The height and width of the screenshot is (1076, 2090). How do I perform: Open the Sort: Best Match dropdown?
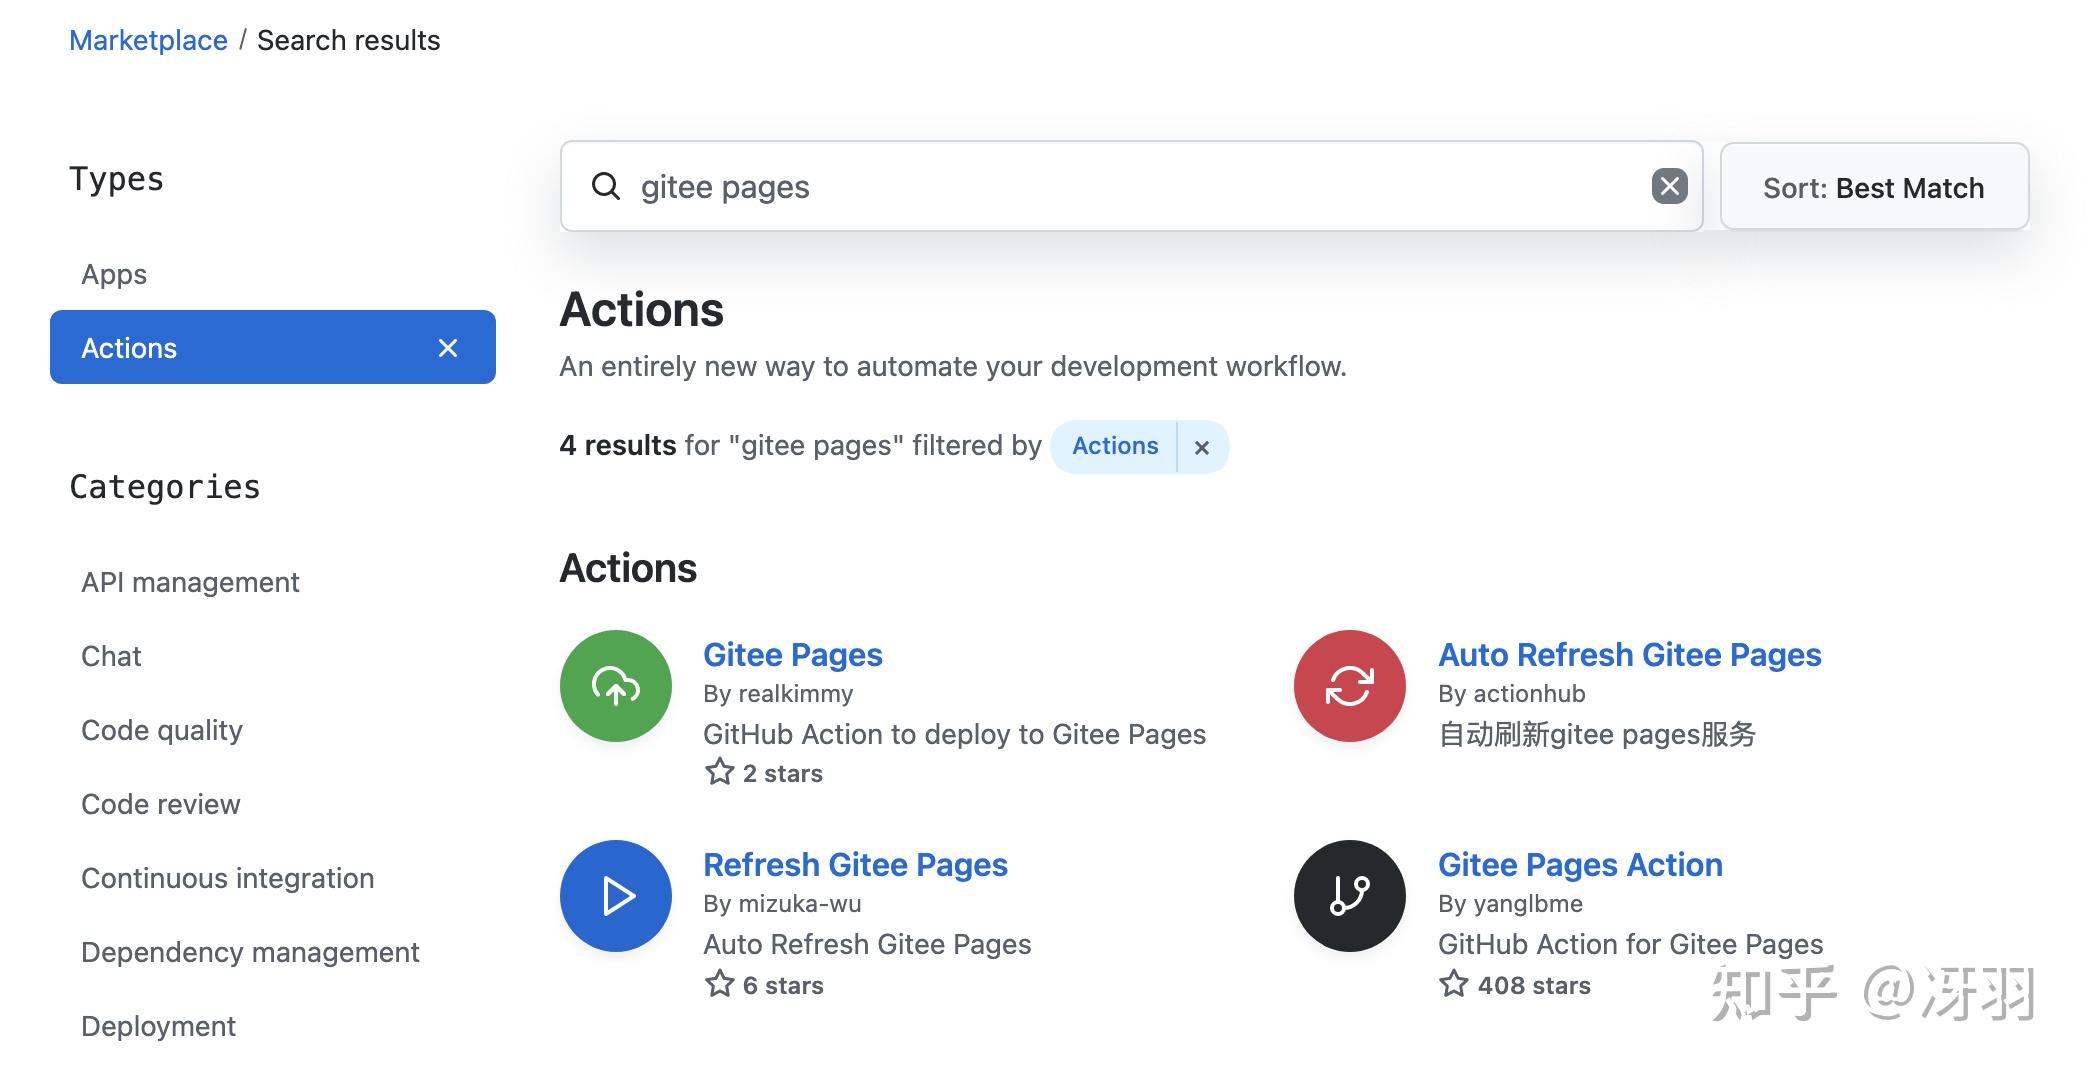pyautogui.click(x=1874, y=187)
